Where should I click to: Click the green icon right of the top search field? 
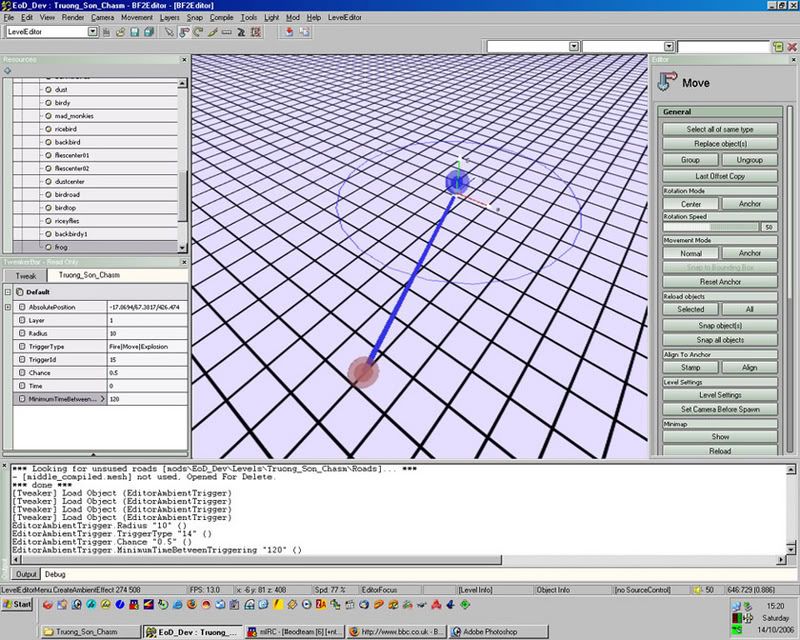(x=778, y=46)
